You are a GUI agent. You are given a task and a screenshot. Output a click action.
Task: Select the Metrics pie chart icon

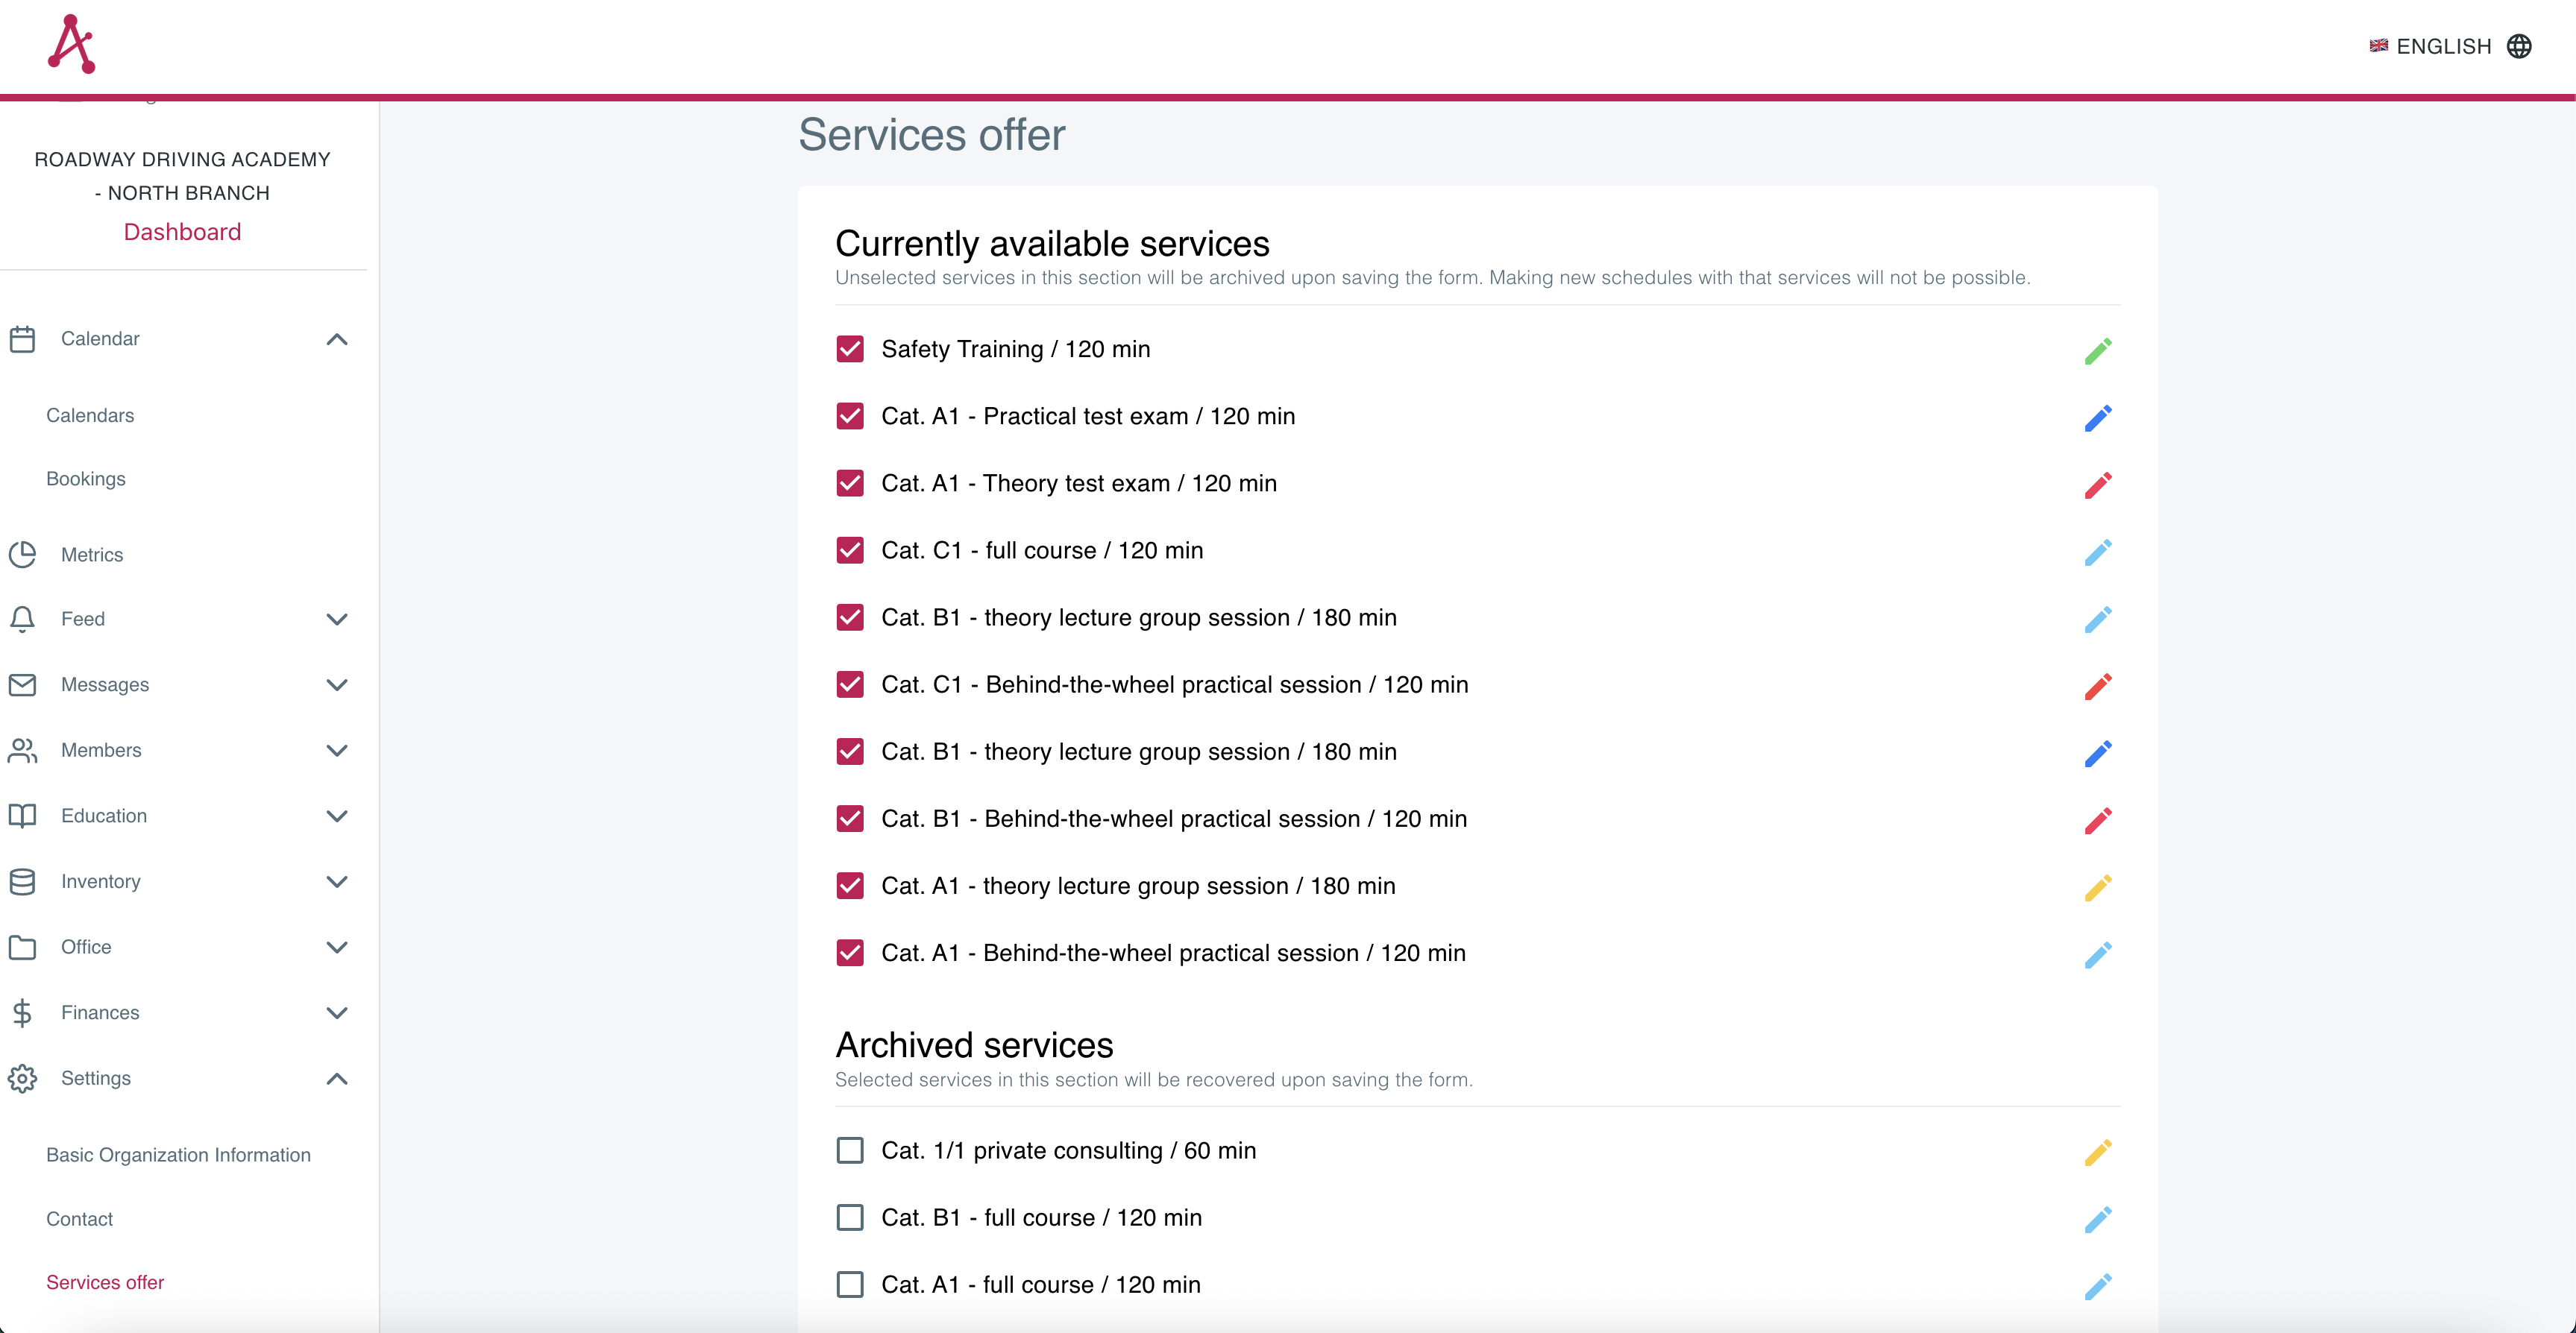point(23,554)
